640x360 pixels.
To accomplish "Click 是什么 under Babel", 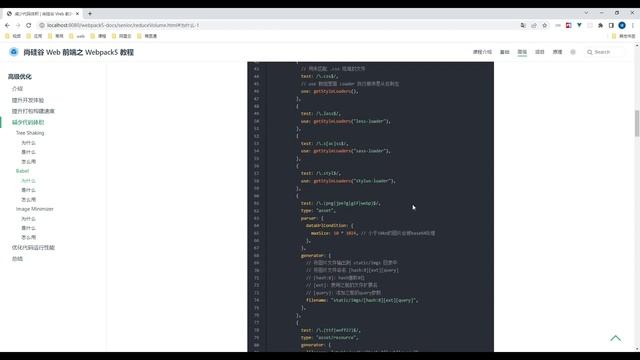I will tap(29, 190).
